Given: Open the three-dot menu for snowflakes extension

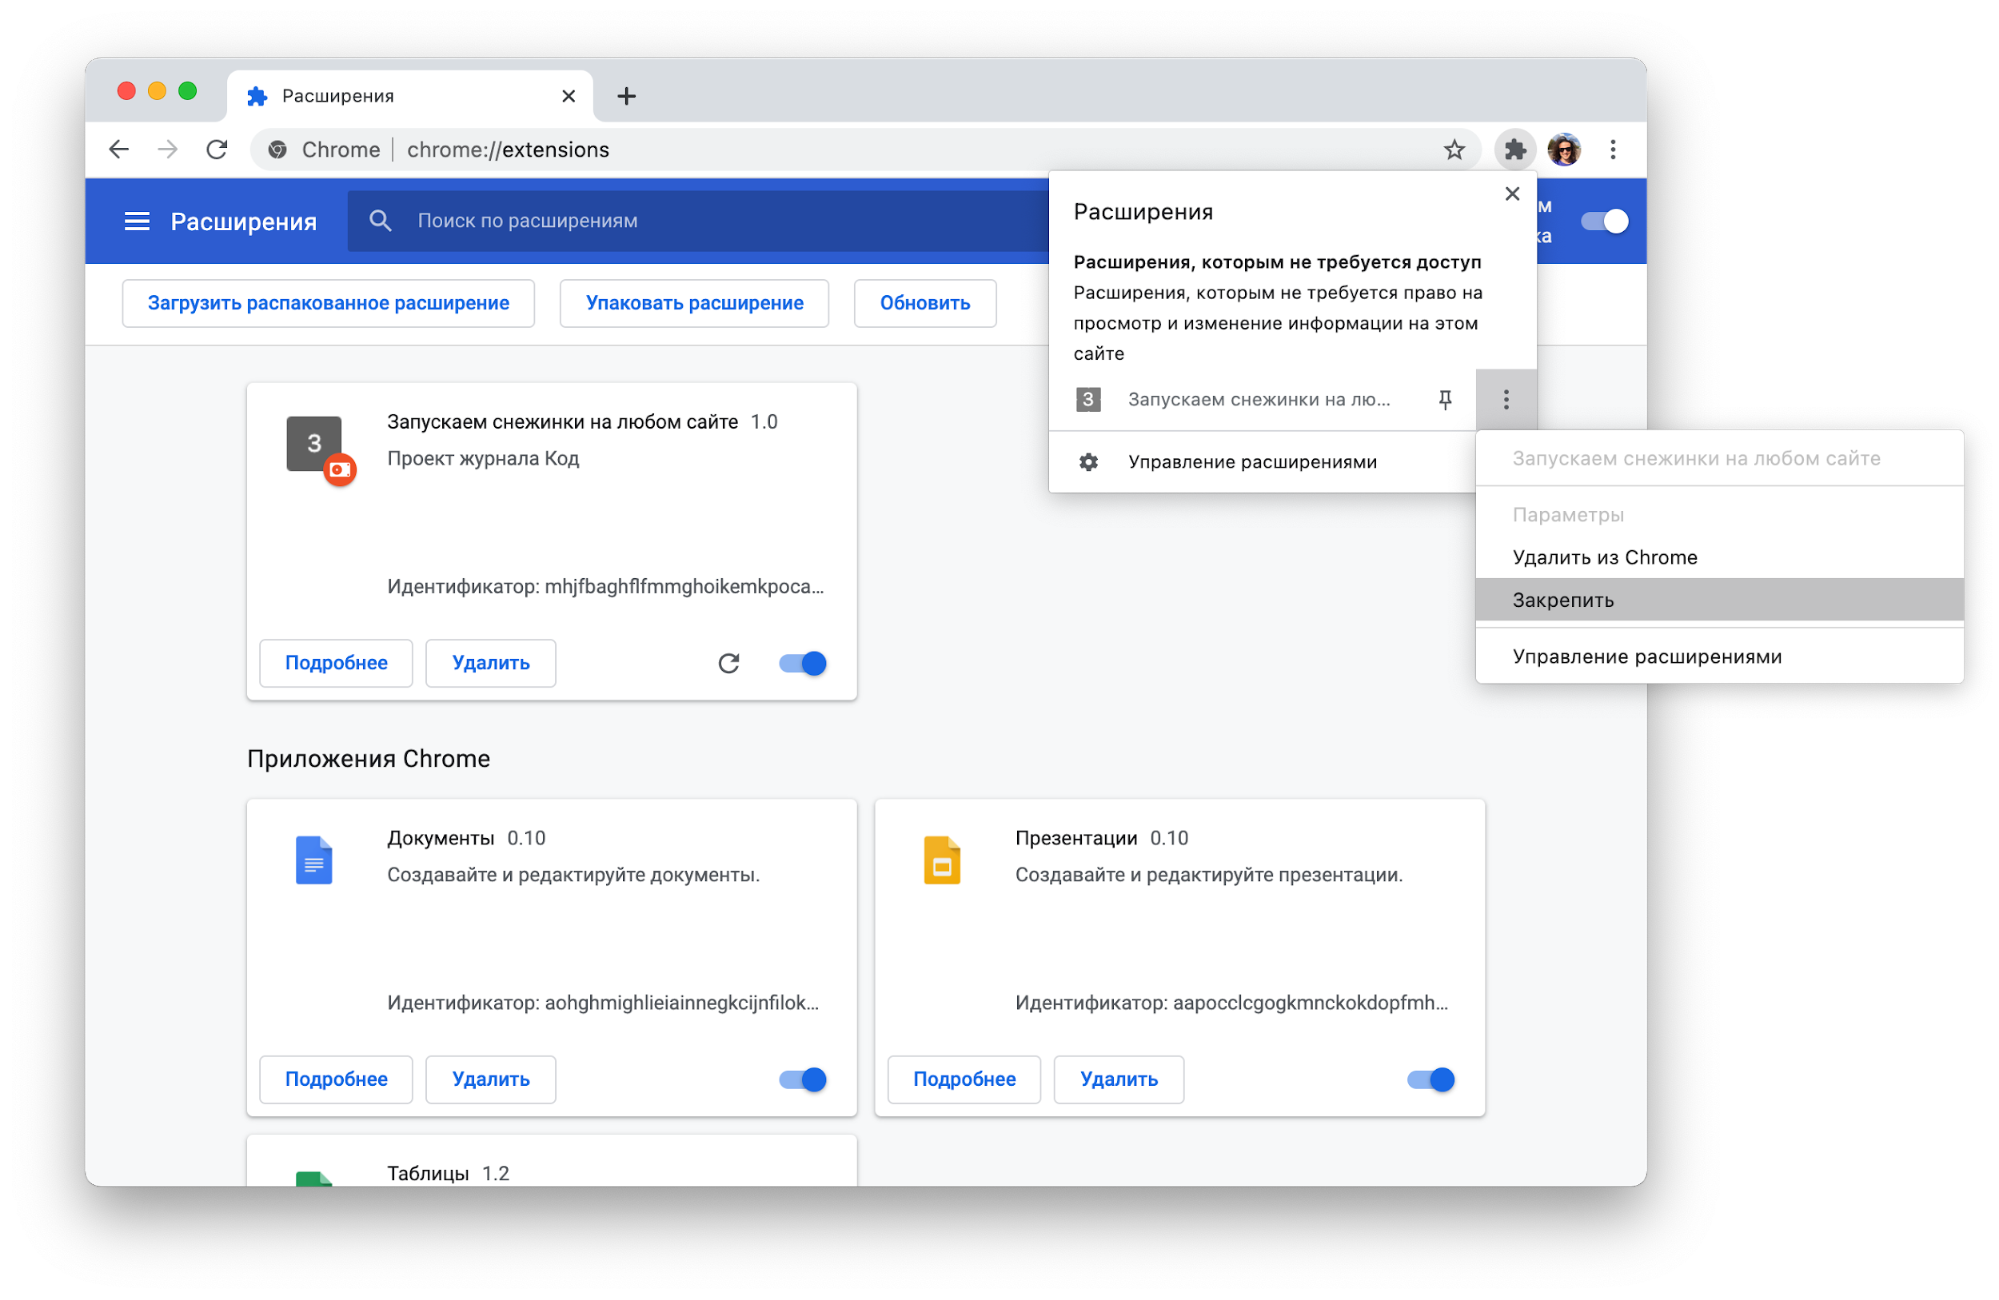Looking at the screenshot, I should [1506, 400].
